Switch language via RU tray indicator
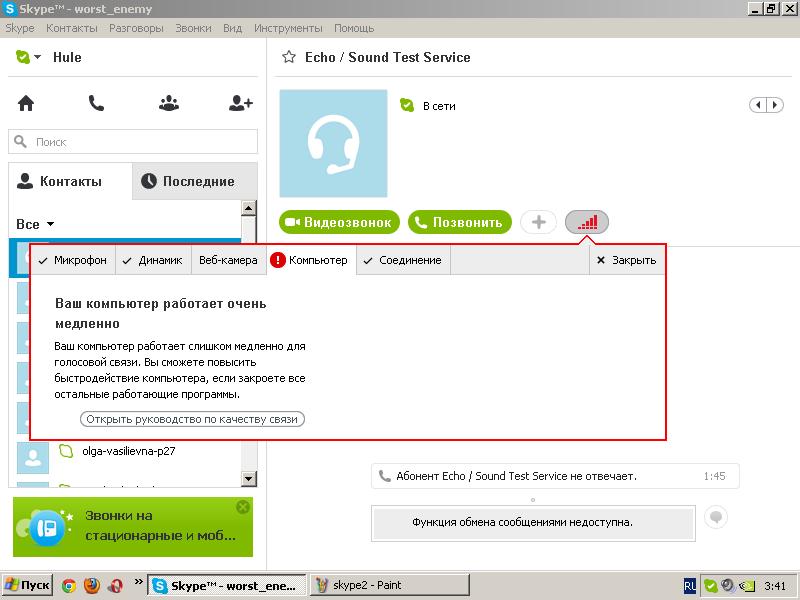 pyautogui.click(x=689, y=586)
